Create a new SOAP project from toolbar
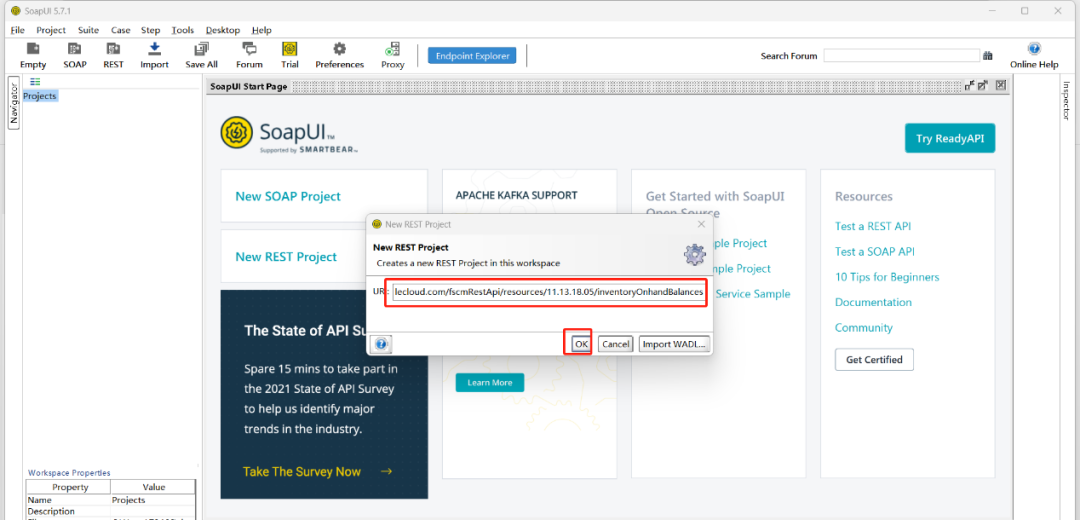Screen dimensions: 1080x520 [75, 55]
